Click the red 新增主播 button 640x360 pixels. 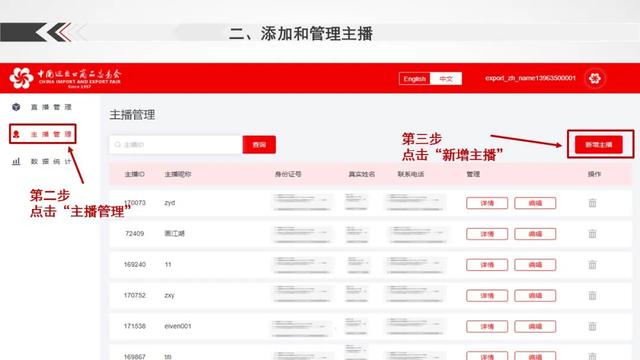tap(598, 144)
